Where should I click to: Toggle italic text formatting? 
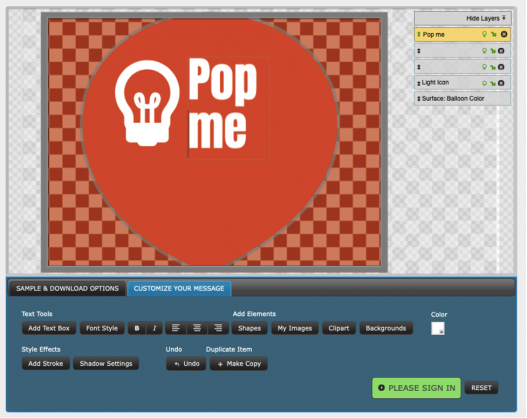click(154, 328)
